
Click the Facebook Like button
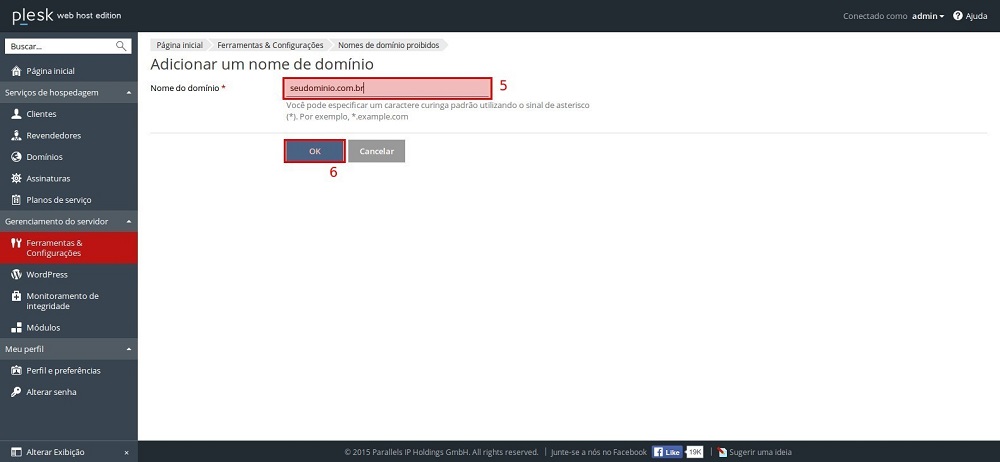point(668,452)
